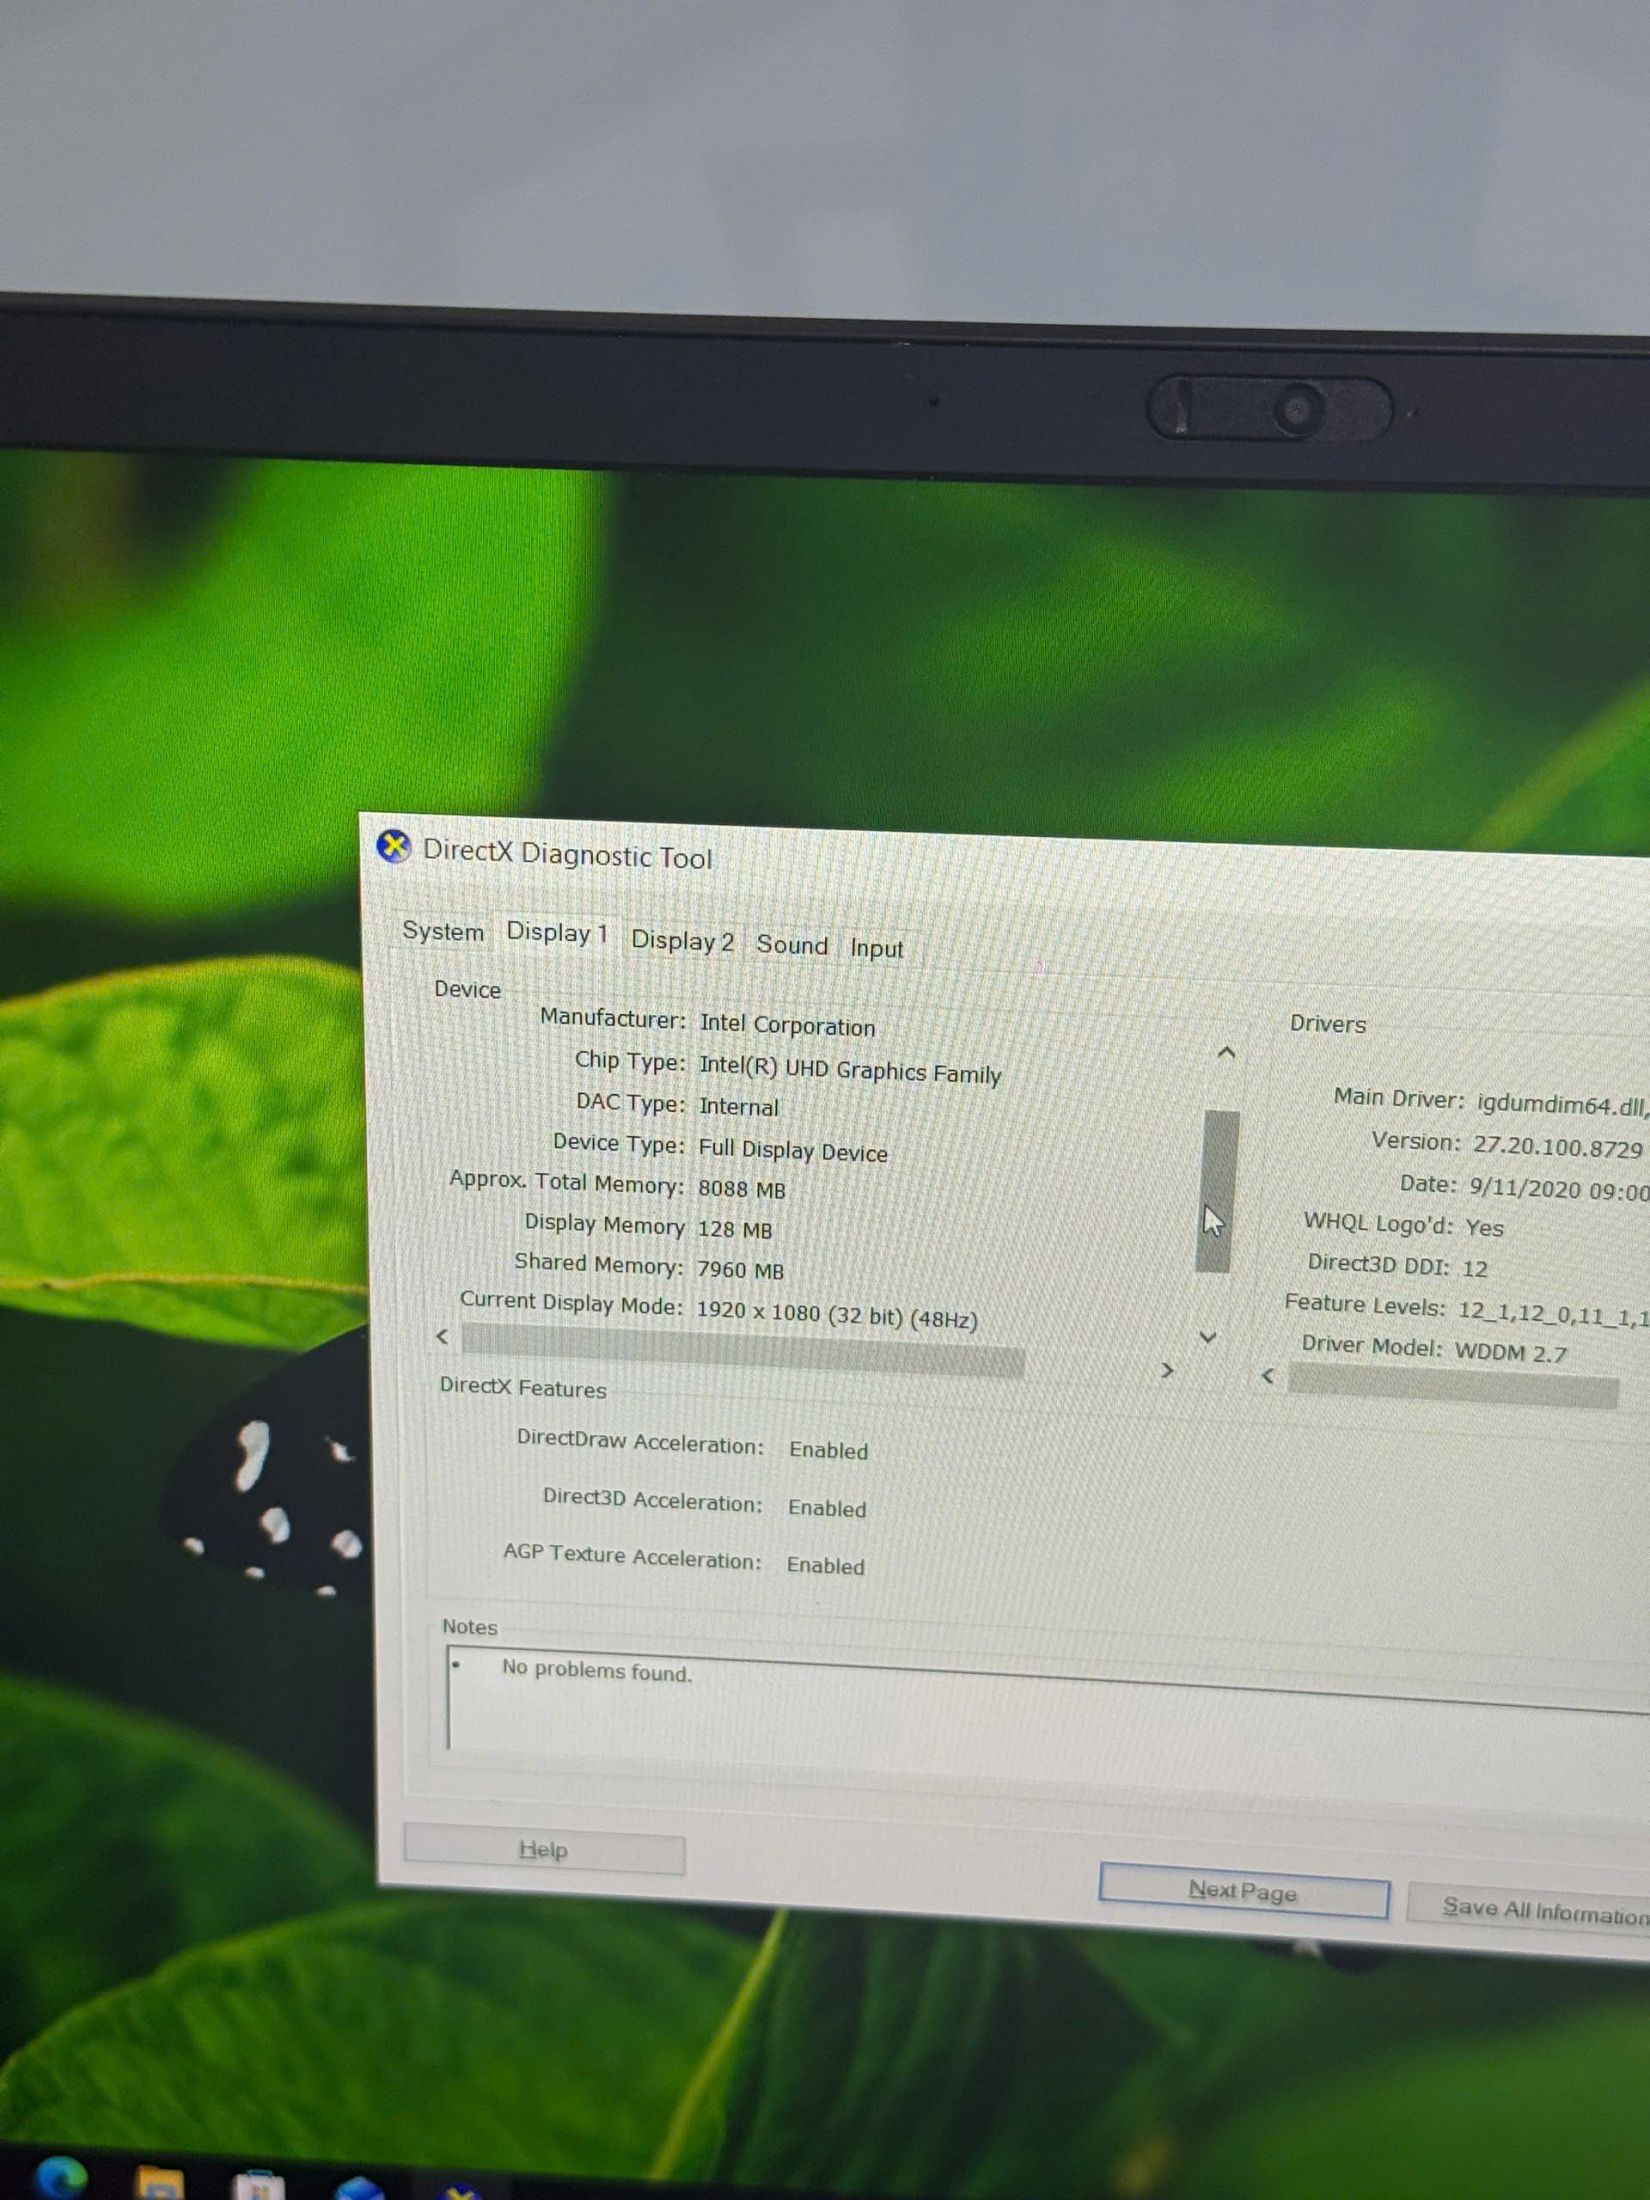Open File Explorer from the taskbar
Image resolution: width=1650 pixels, height=2200 pixels.
point(160,2183)
